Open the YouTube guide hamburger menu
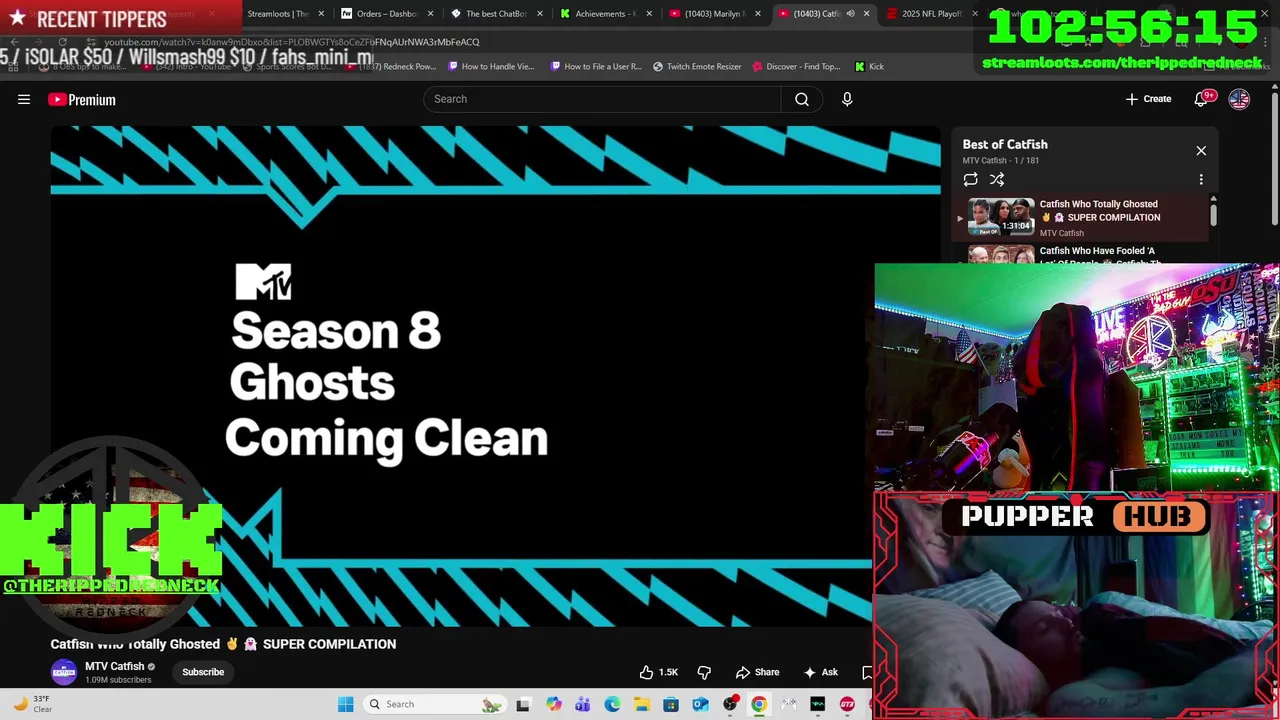 click(x=24, y=99)
